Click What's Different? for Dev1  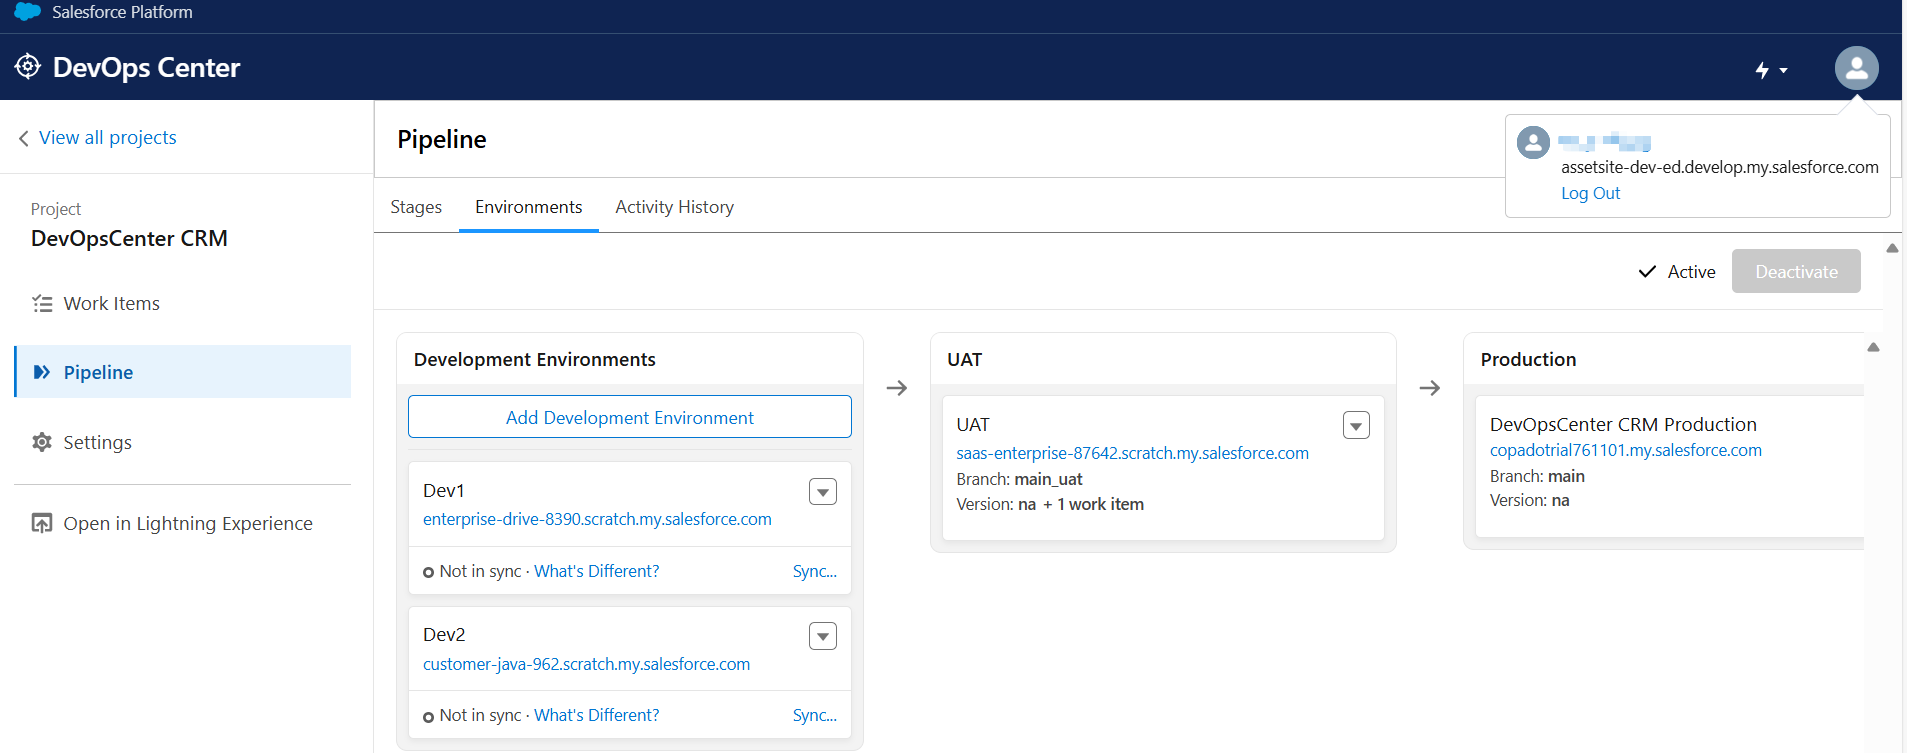coord(597,571)
